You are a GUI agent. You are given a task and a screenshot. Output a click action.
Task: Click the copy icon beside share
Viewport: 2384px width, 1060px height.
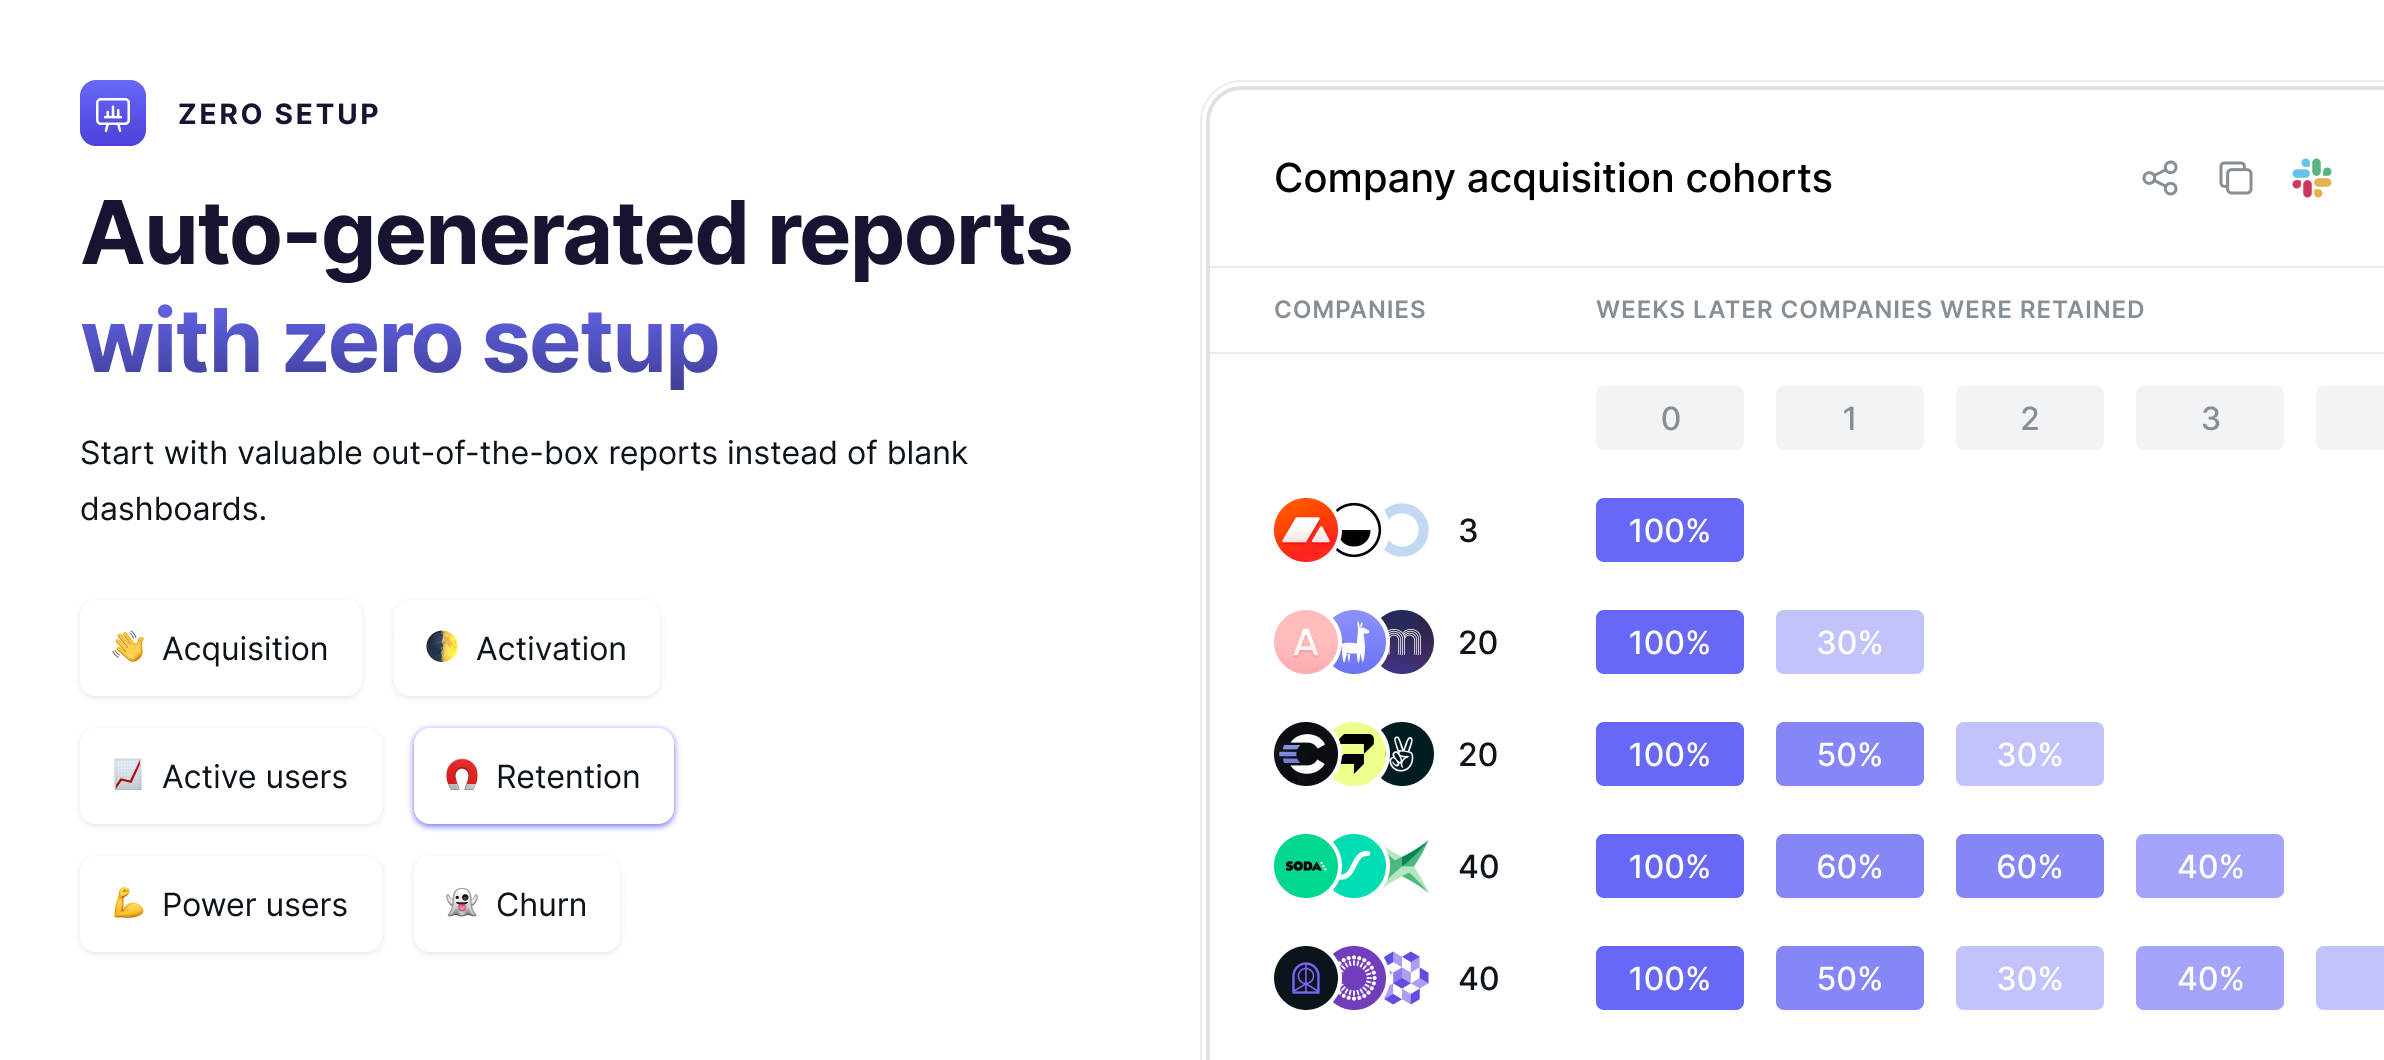(2236, 178)
